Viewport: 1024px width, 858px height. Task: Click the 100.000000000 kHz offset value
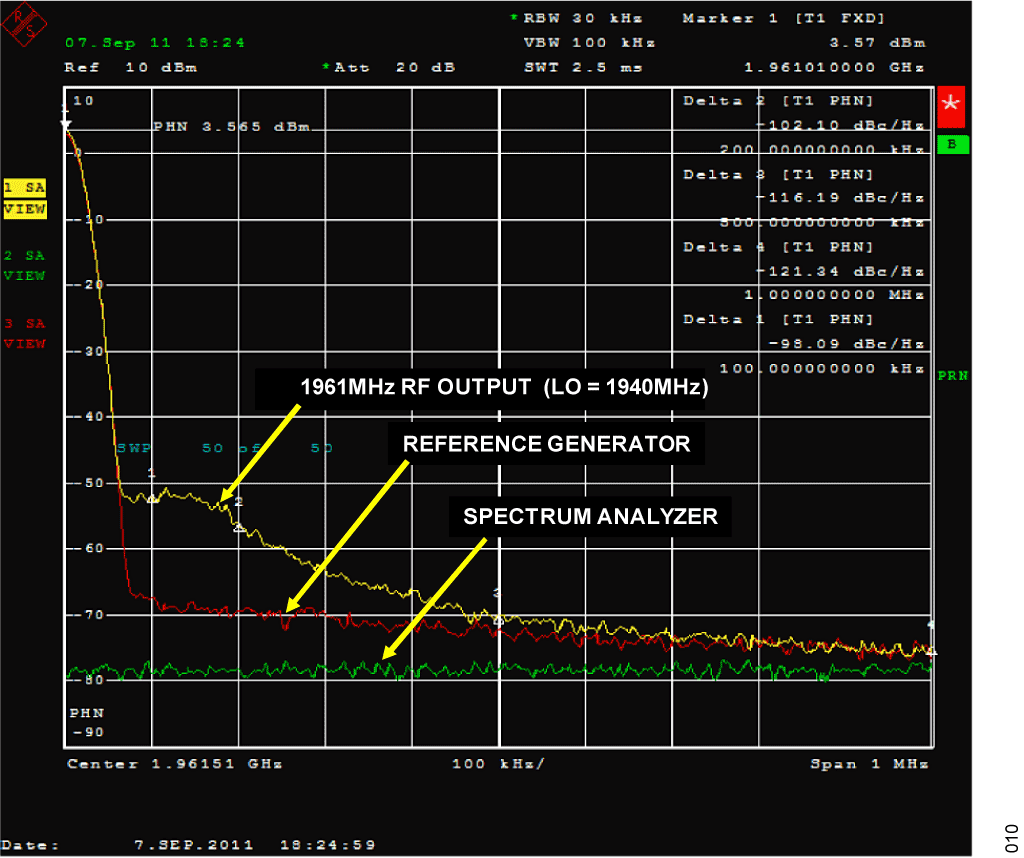pos(822,368)
